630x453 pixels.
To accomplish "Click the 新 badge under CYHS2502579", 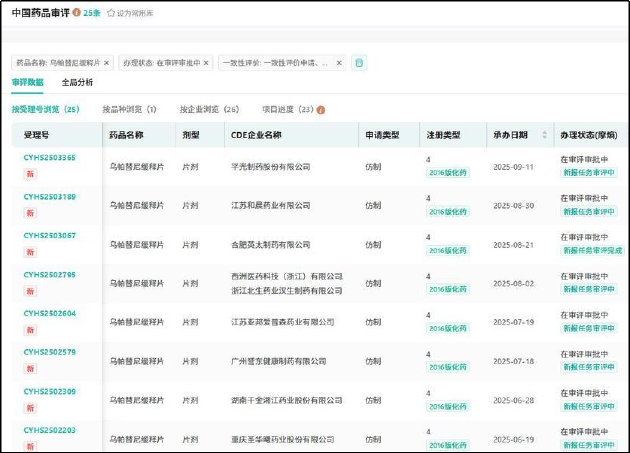I will 30,369.
